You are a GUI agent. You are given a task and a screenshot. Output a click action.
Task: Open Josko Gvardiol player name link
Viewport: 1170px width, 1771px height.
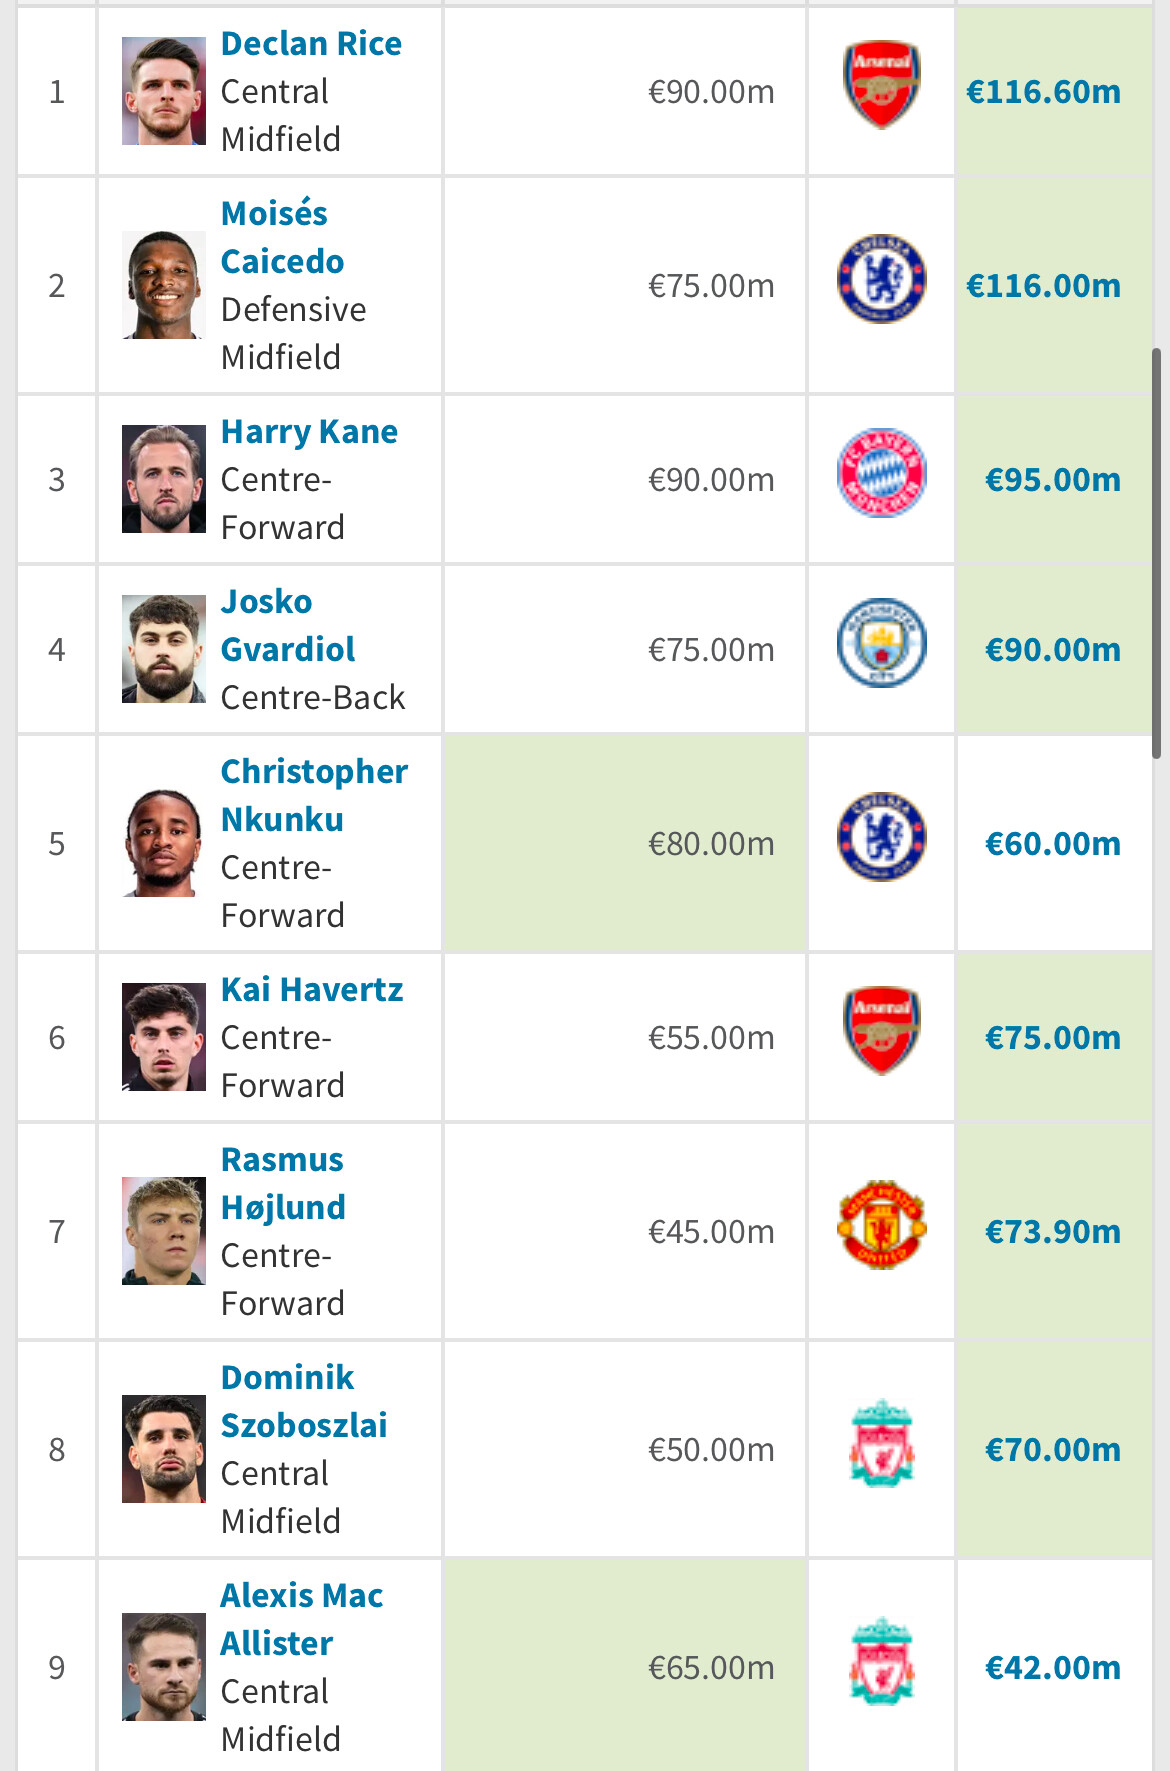click(x=288, y=625)
